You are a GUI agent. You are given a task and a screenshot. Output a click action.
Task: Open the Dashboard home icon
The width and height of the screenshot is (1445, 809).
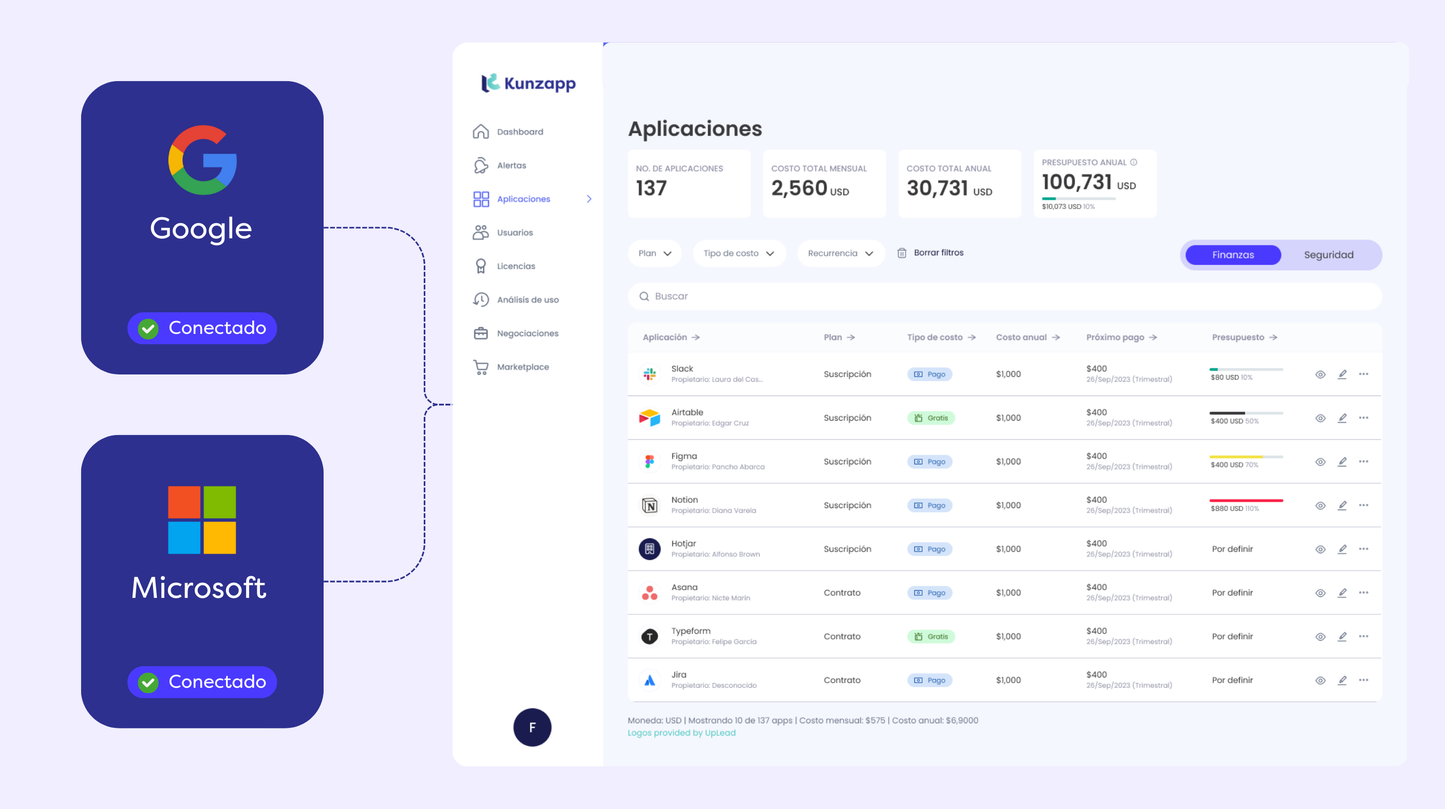click(x=481, y=132)
